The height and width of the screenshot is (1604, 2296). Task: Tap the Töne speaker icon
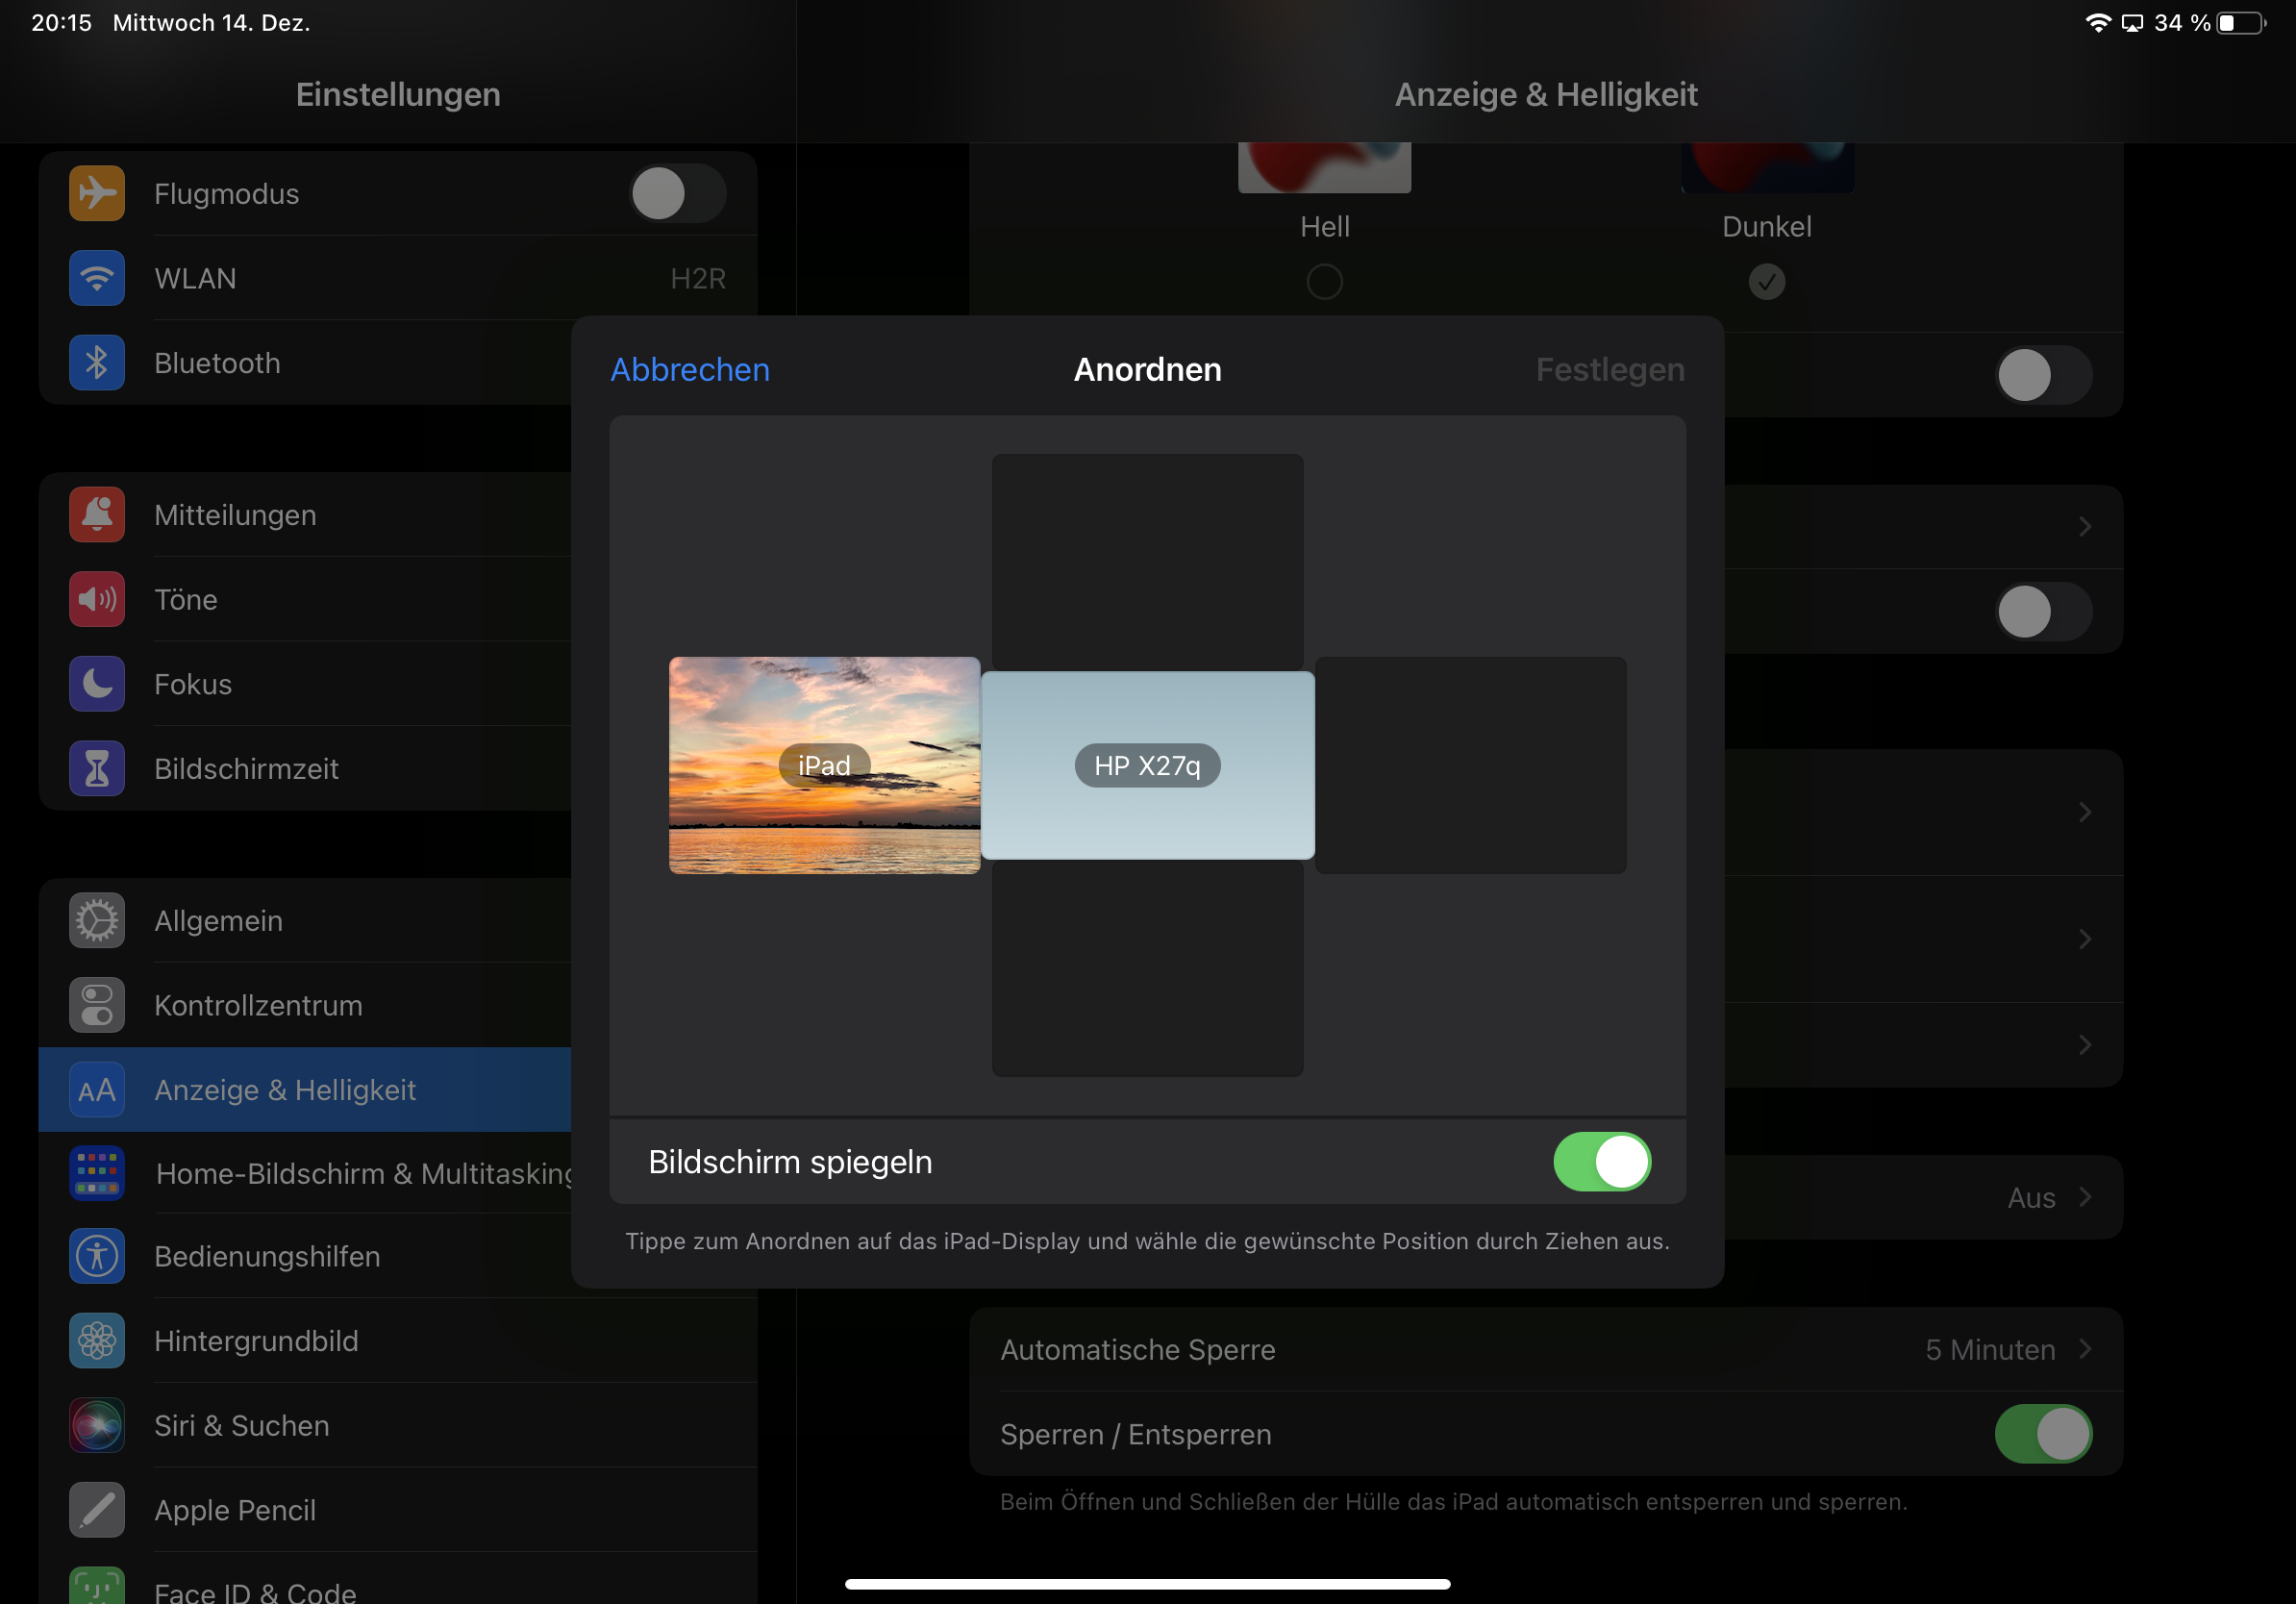[97, 599]
